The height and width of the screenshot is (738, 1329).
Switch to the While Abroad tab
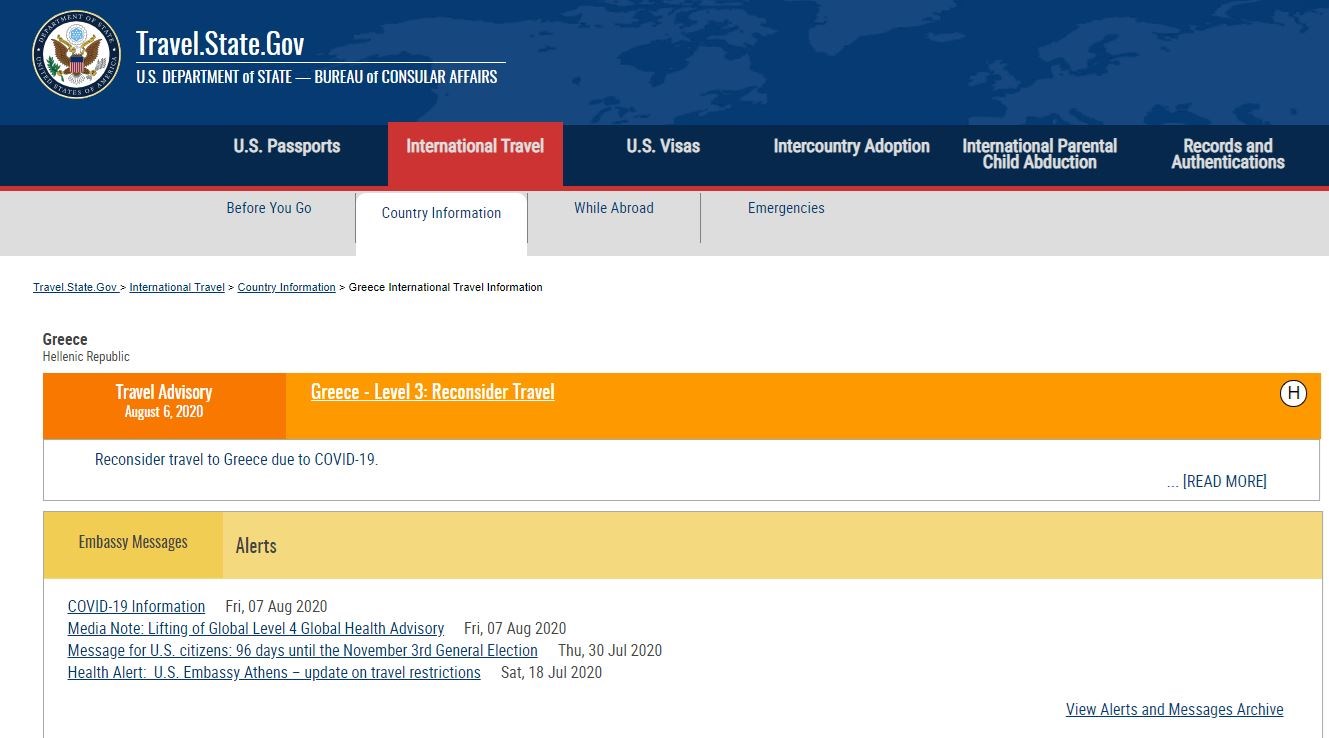tap(614, 208)
